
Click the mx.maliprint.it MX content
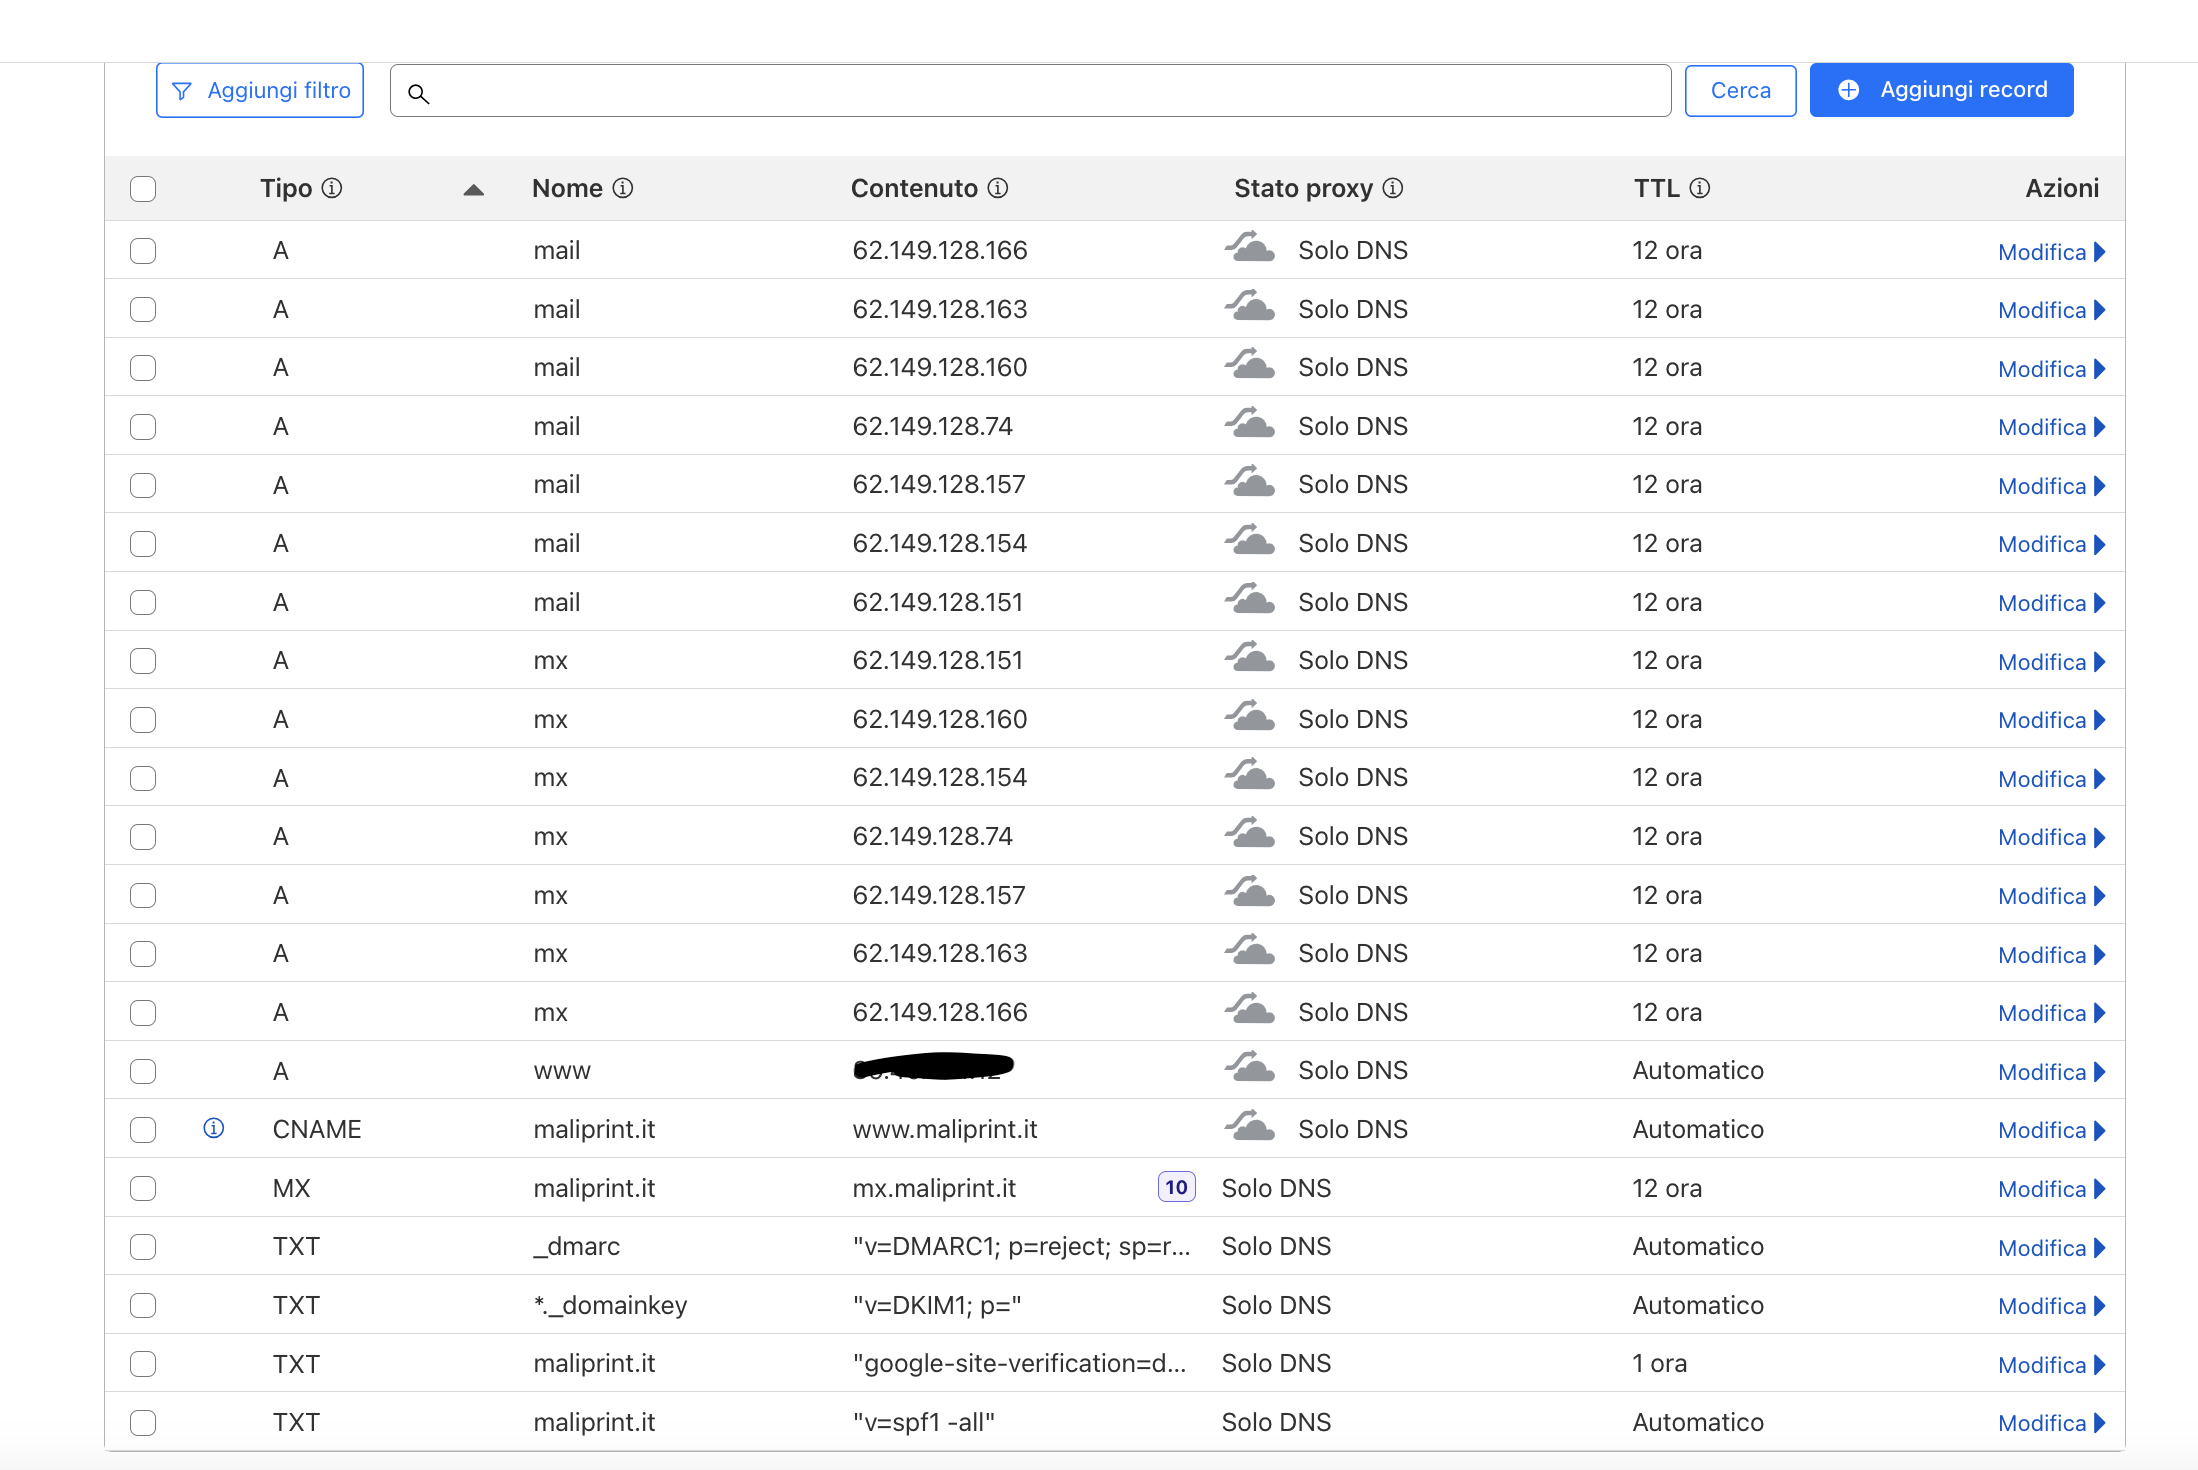[x=934, y=1188]
